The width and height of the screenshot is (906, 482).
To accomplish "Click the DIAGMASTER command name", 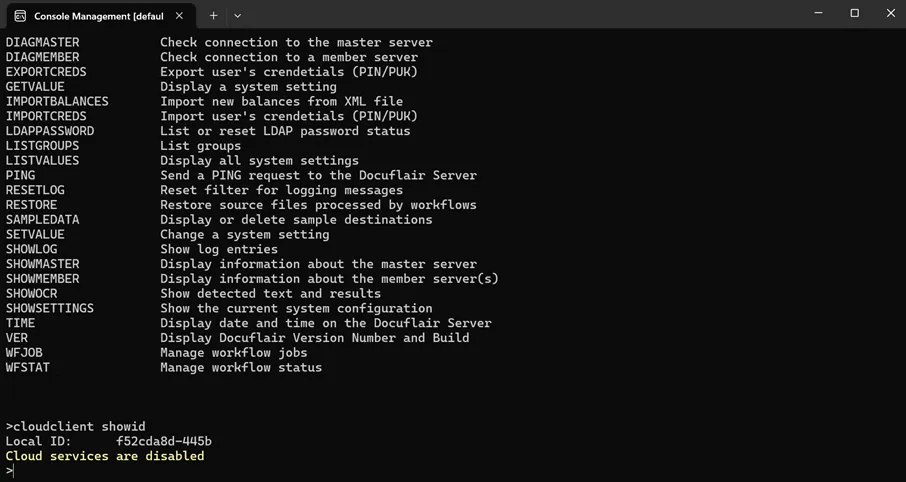I will pyautogui.click(x=42, y=42).
